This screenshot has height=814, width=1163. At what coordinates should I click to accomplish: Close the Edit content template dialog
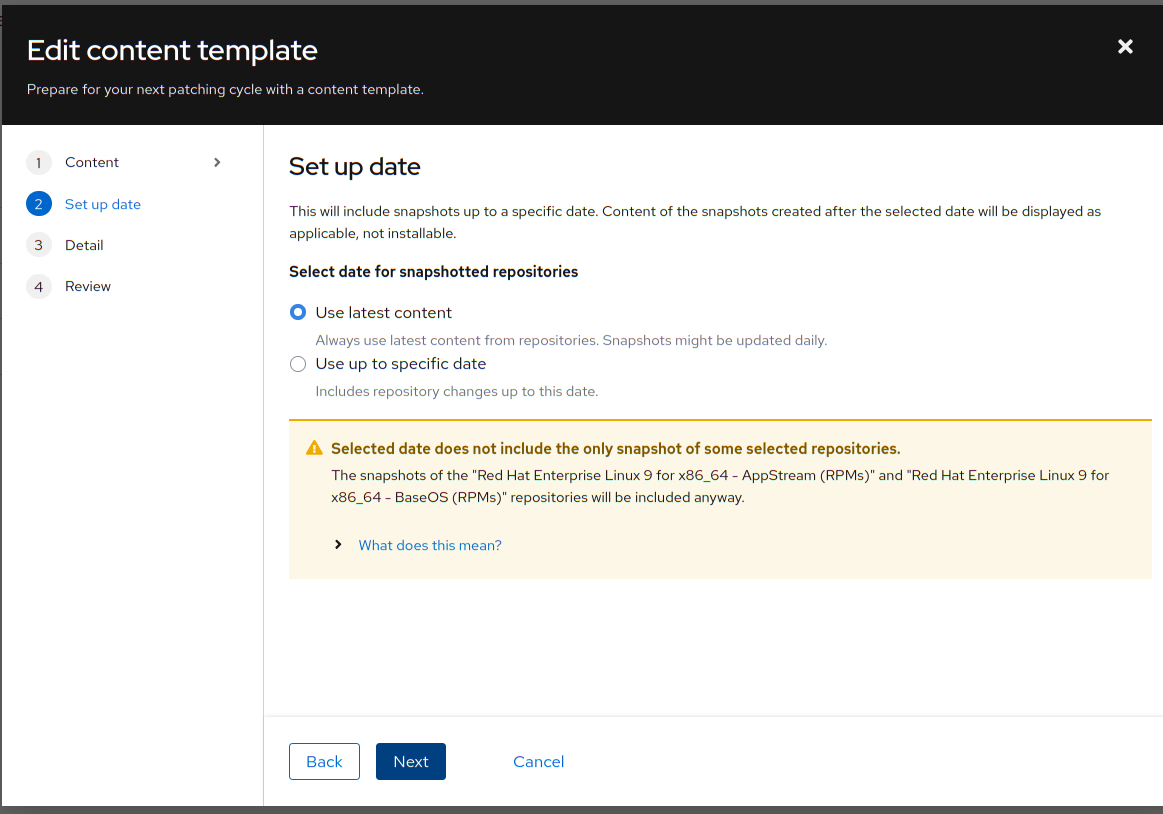click(1125, 46)
